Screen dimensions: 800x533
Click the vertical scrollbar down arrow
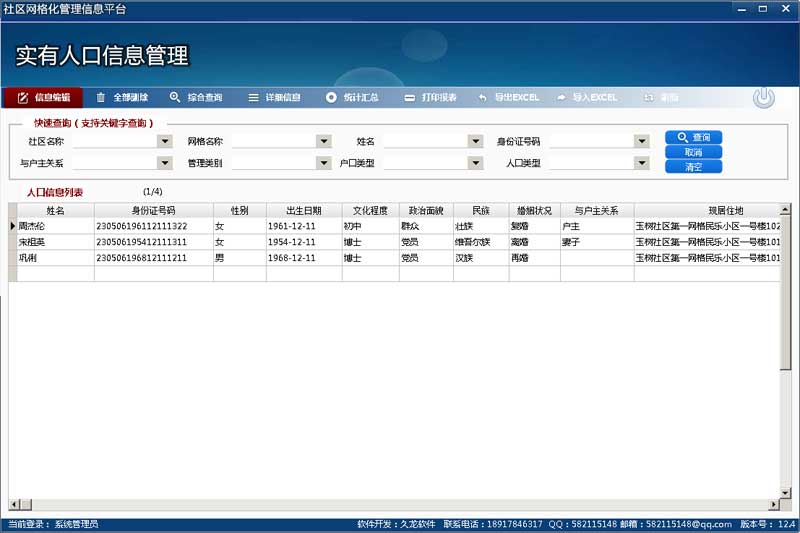click(785, 493)
